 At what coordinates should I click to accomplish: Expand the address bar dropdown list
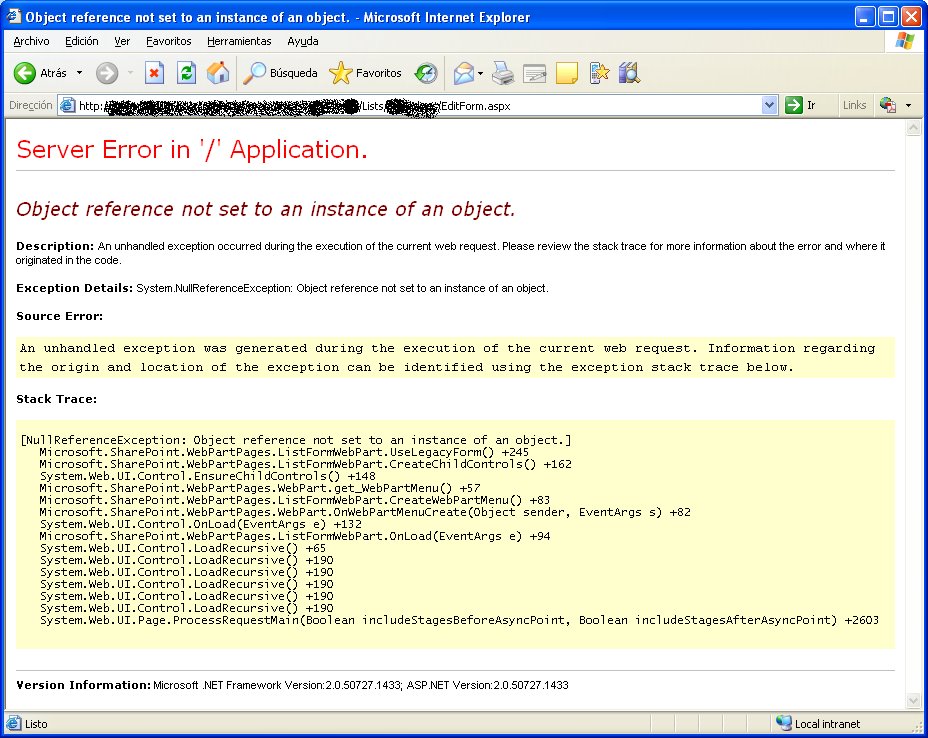coord(769,105)
